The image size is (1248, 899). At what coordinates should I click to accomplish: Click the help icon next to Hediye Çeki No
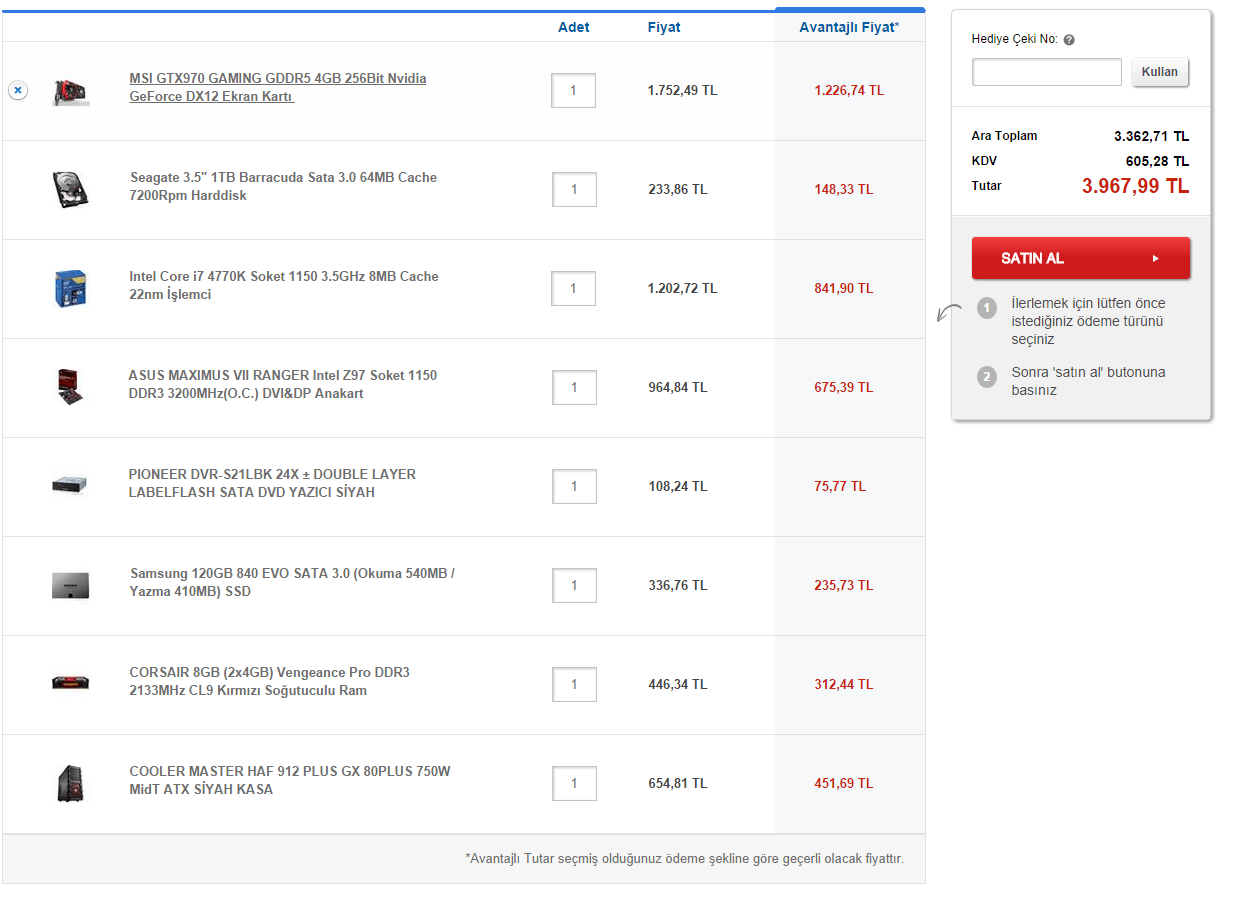(1069, 40)
